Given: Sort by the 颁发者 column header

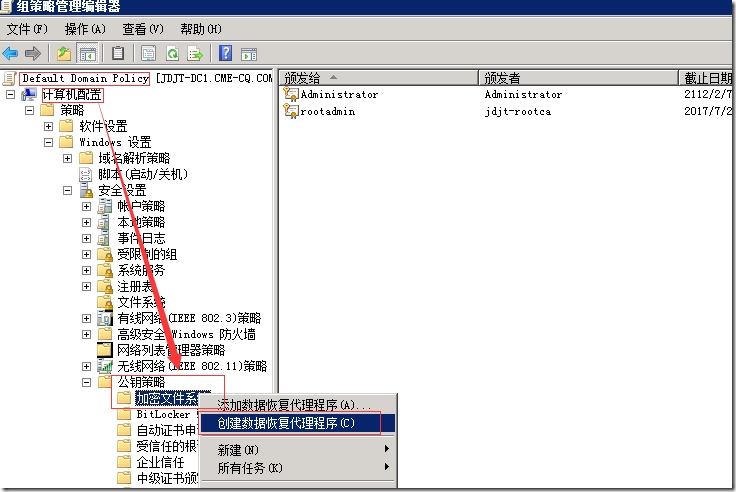Looking at the screenshot, I should [x=578, y=77].
